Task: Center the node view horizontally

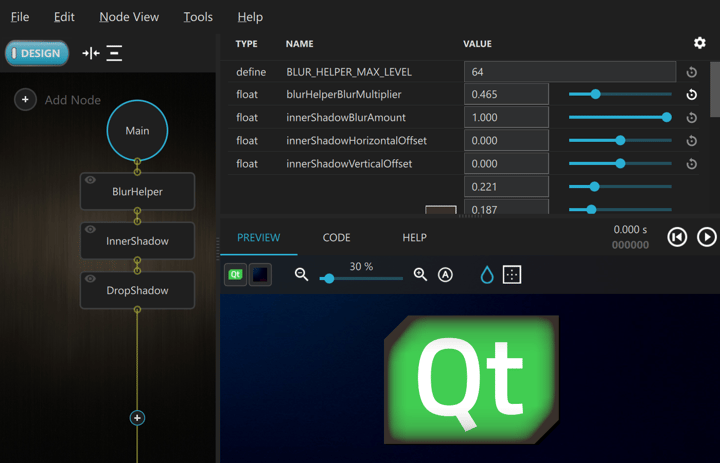Action: (x=91, y=53)
